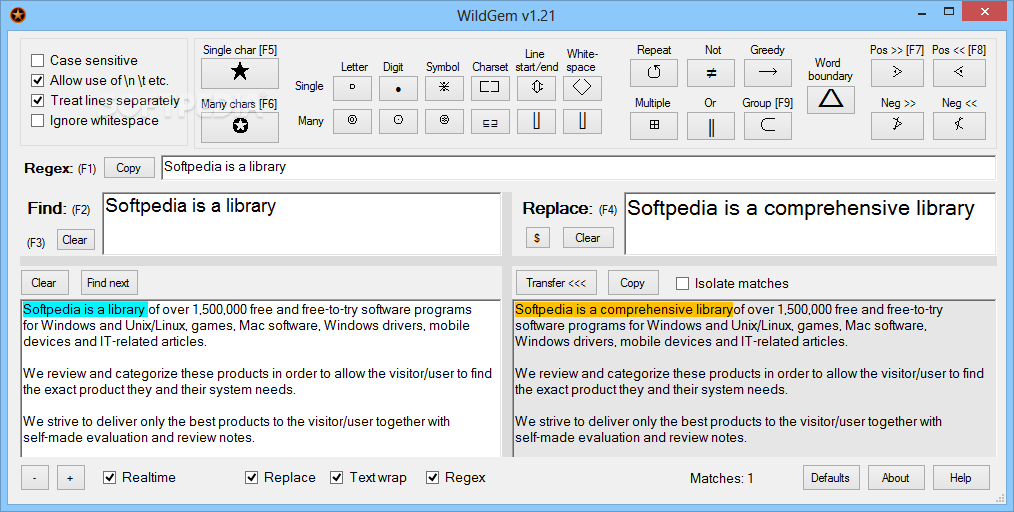The width and height of the screenshot is (1014, 512).
Task: Insert a $ reference in Replace
Action: coord(537,238)
